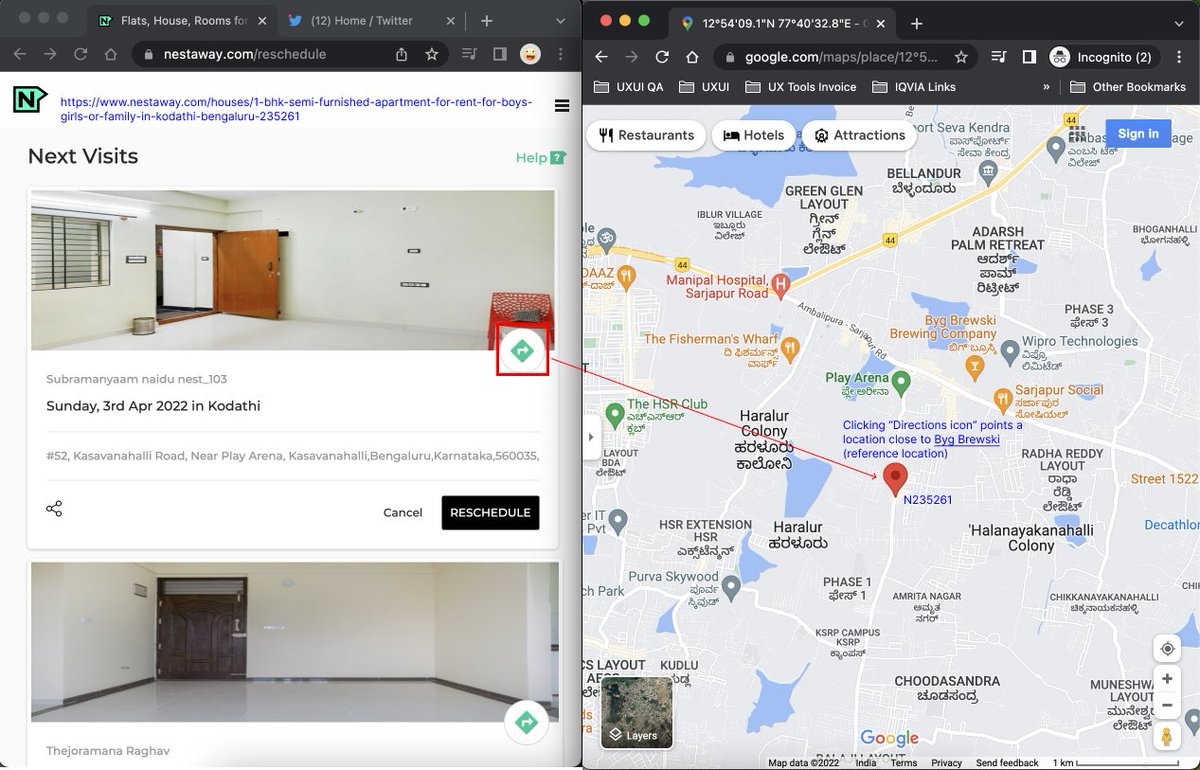Open a new tab in Maps browser window
Image resolution: width=1200 pixels, height=770 pixels.
(916, 23)
